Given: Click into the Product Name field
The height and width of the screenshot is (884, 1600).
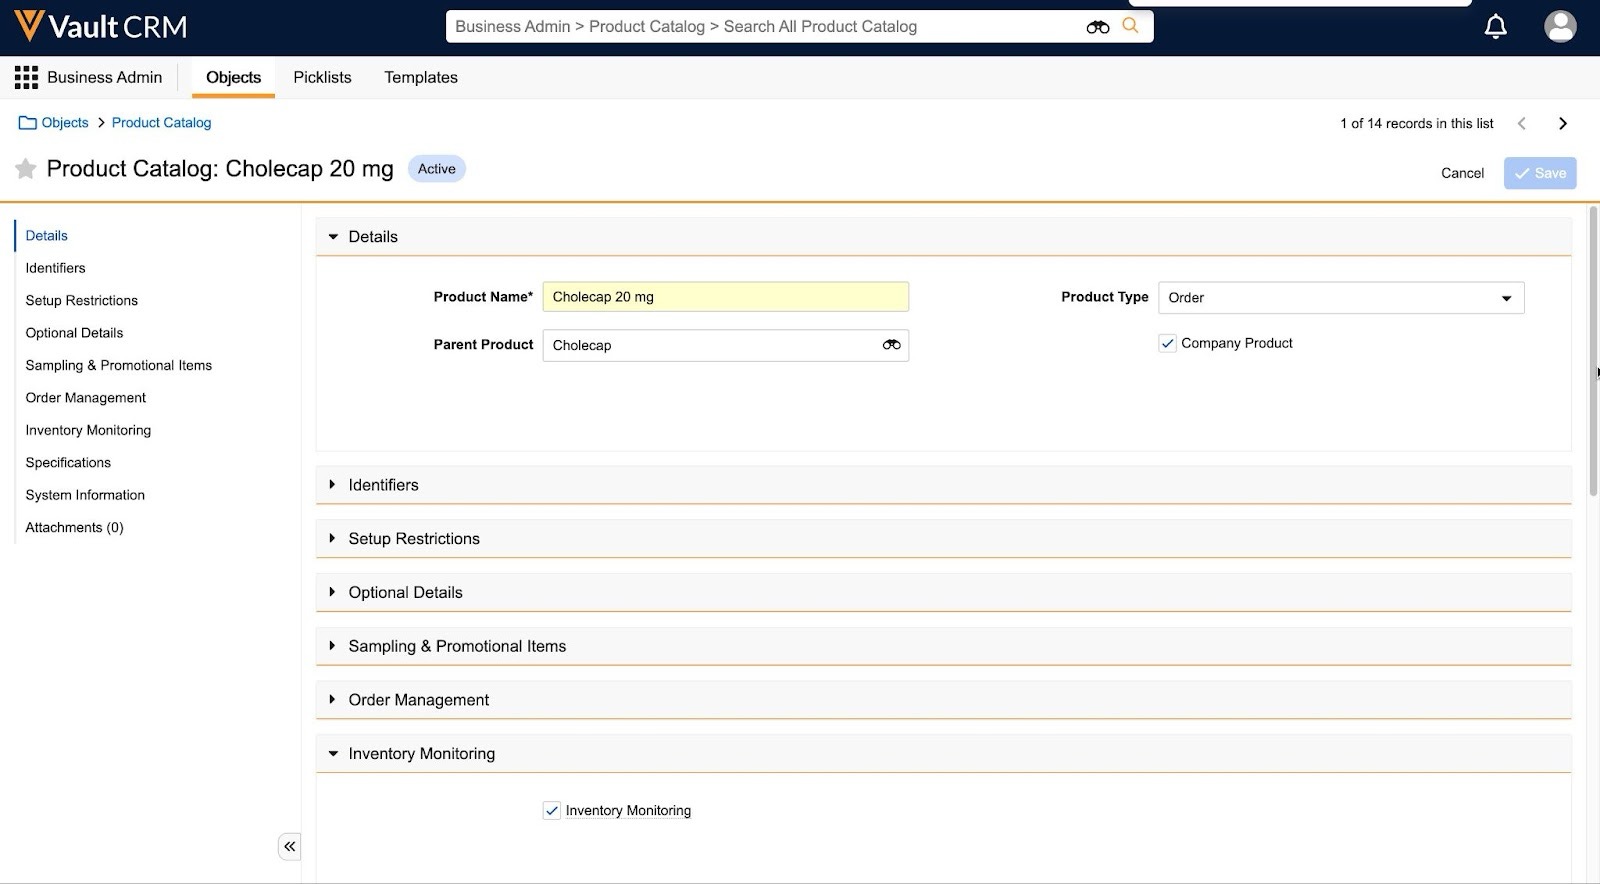Looking at the screenshot, I should pos(725,297).
